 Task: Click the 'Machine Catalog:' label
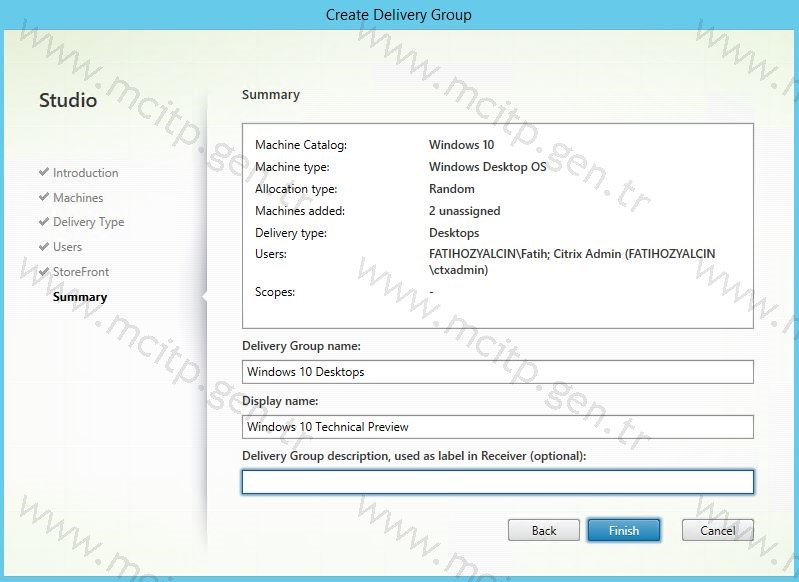pyautogui.click(x=301, y=145)
